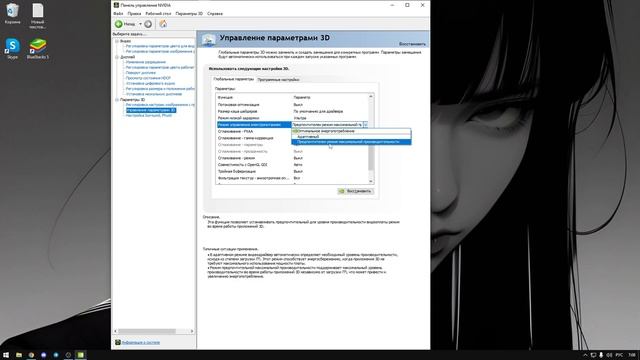640x360 pixels.
Task: Open the Рабочий стол menu
Action: 158,13
